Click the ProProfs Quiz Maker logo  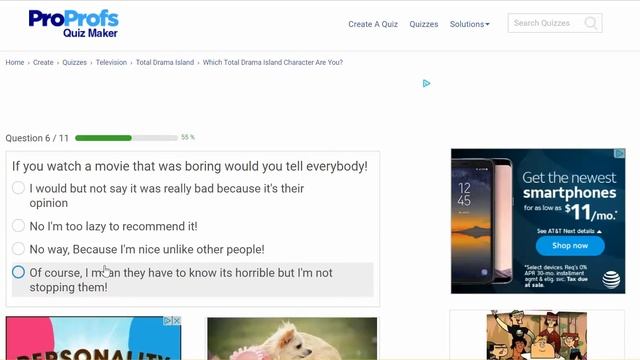coord(73,24)
